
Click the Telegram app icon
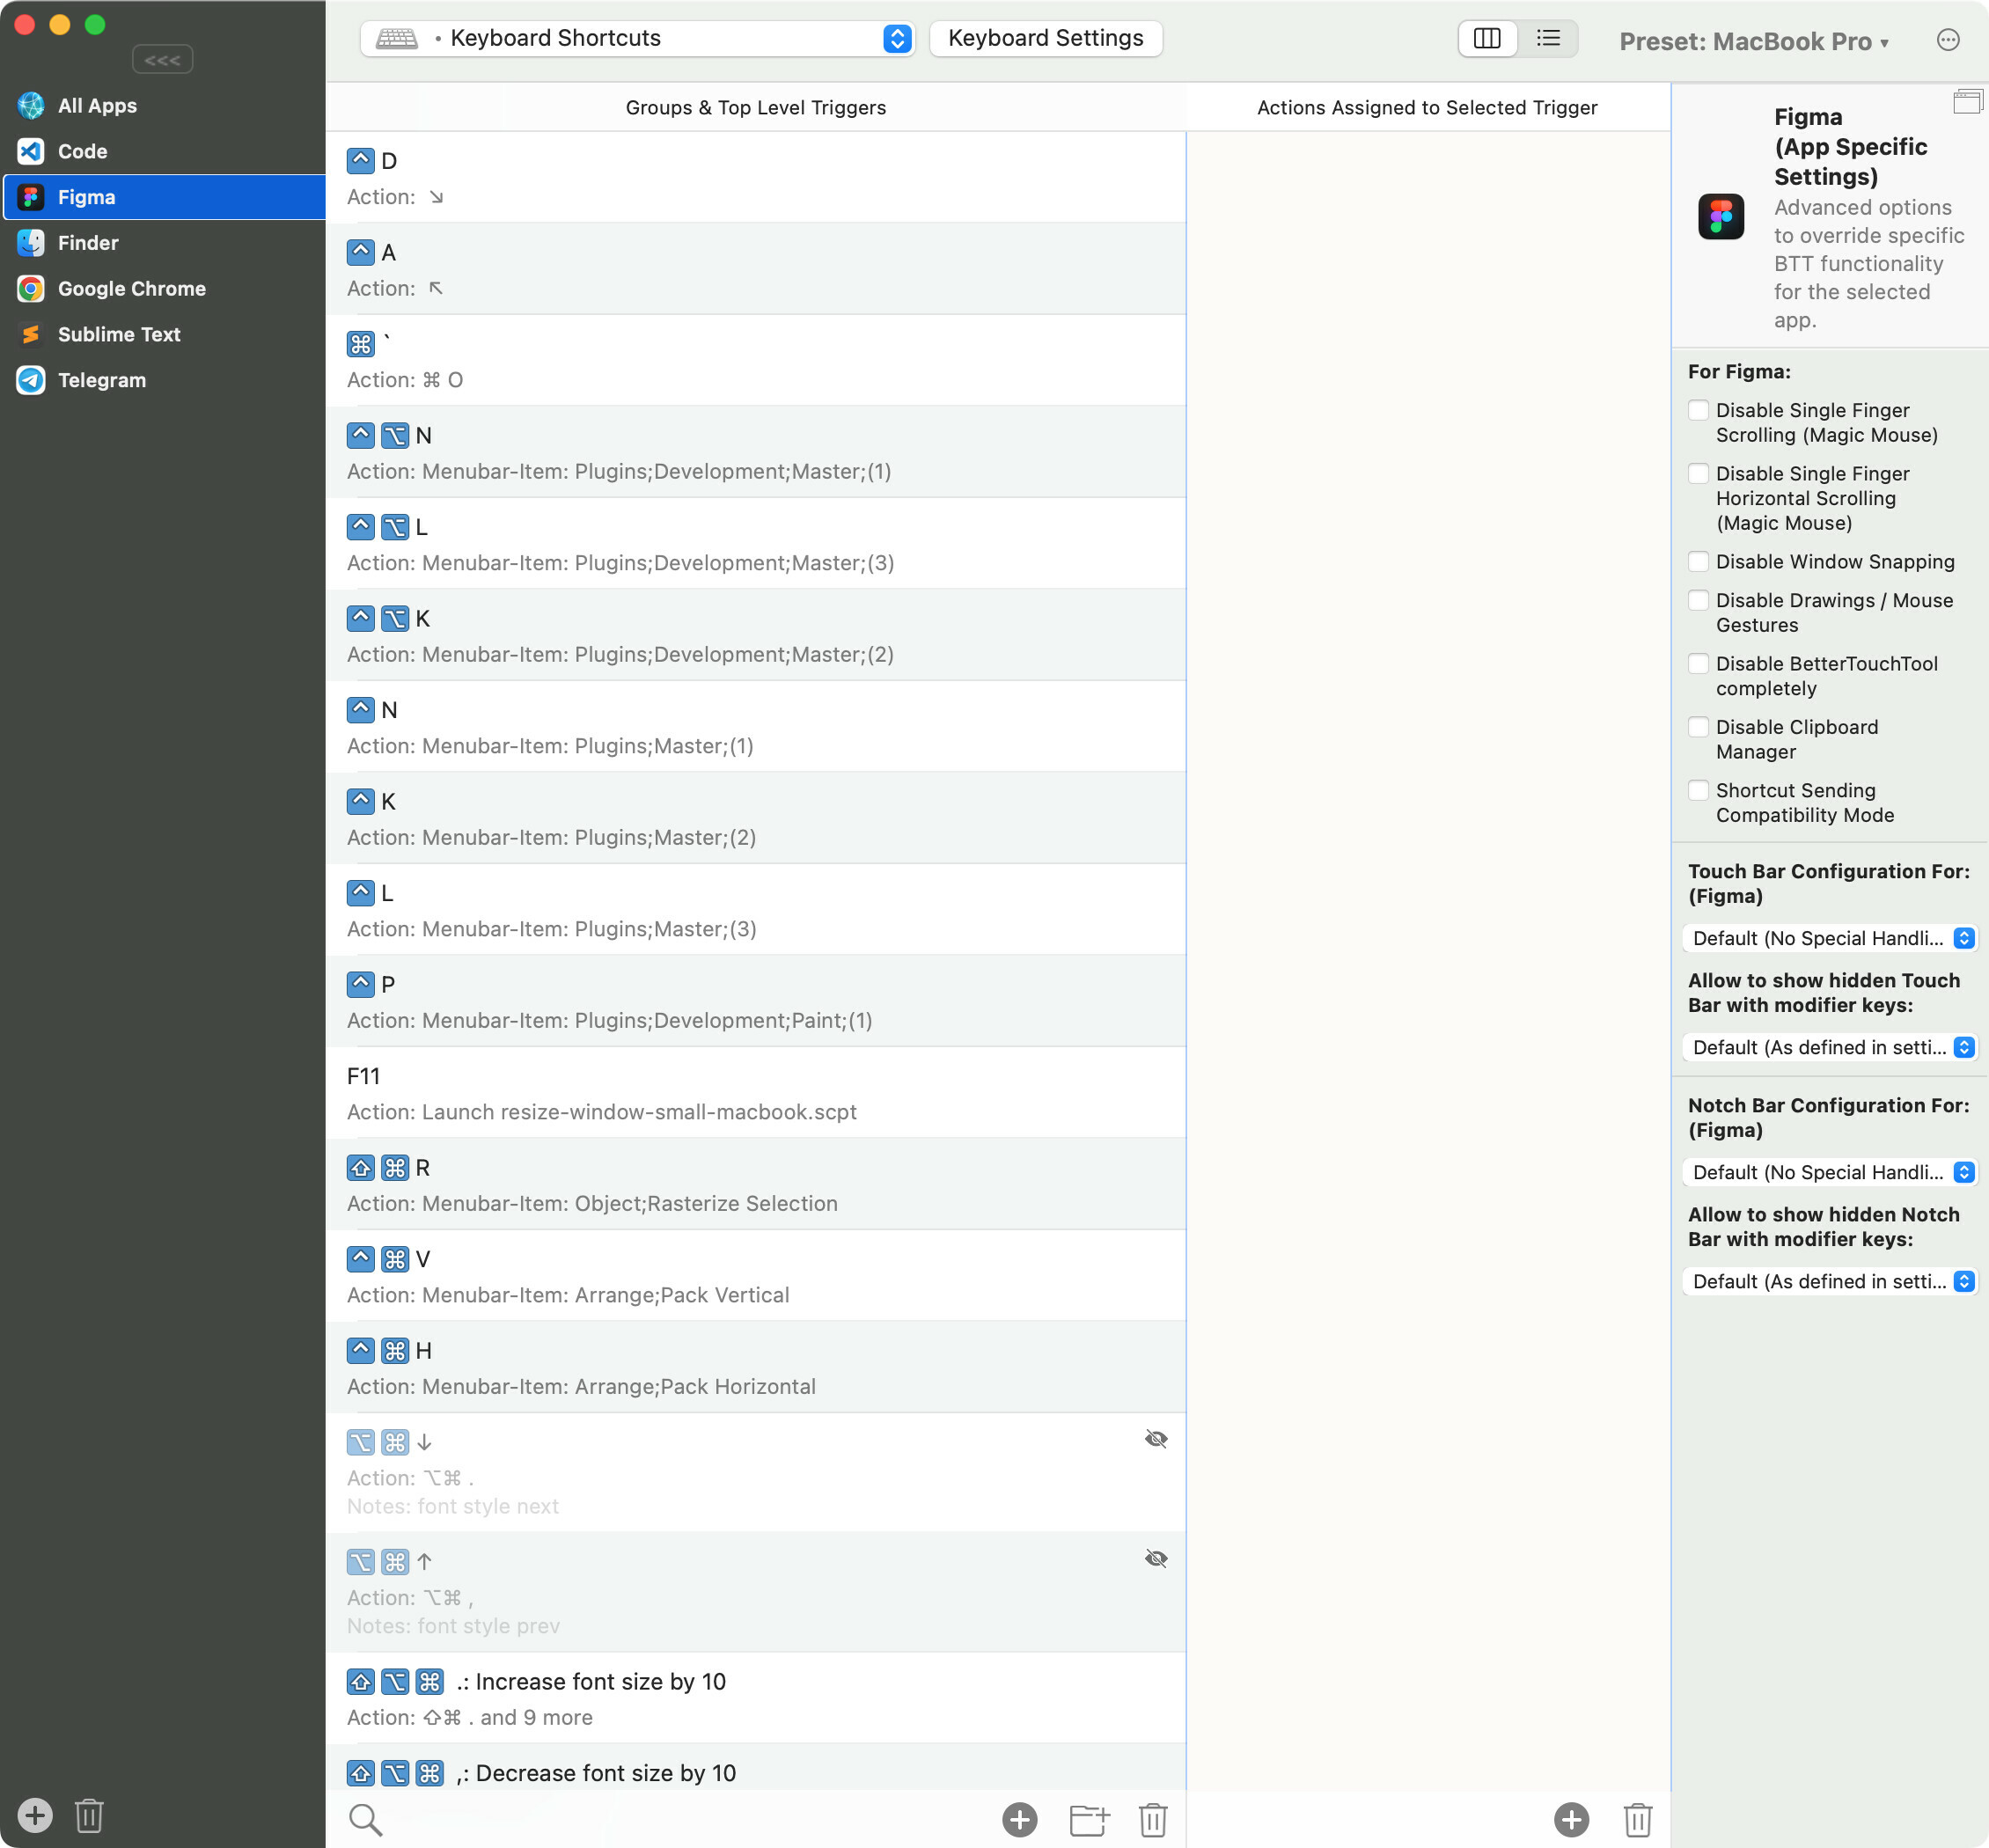point(31,380)
